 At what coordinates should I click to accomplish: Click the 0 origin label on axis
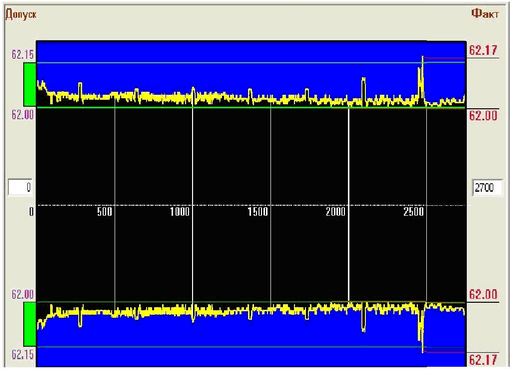click(31, 212)
